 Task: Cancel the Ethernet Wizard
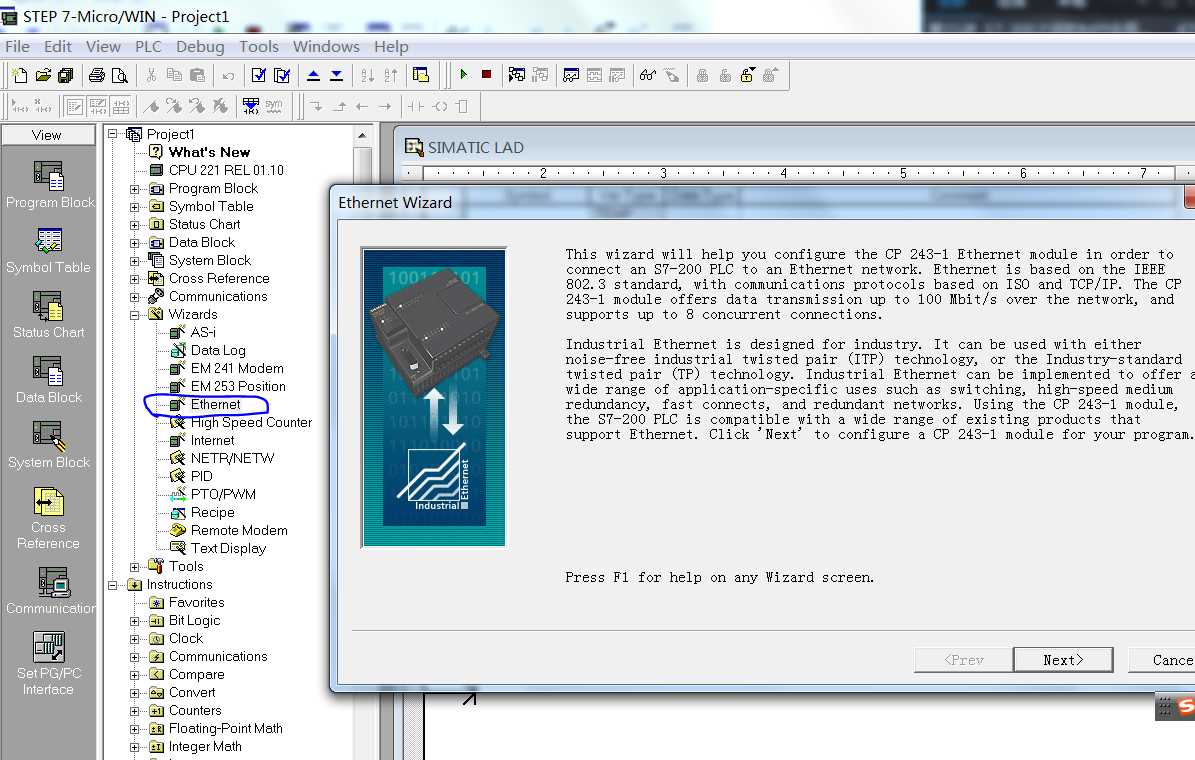point(1162,660)
